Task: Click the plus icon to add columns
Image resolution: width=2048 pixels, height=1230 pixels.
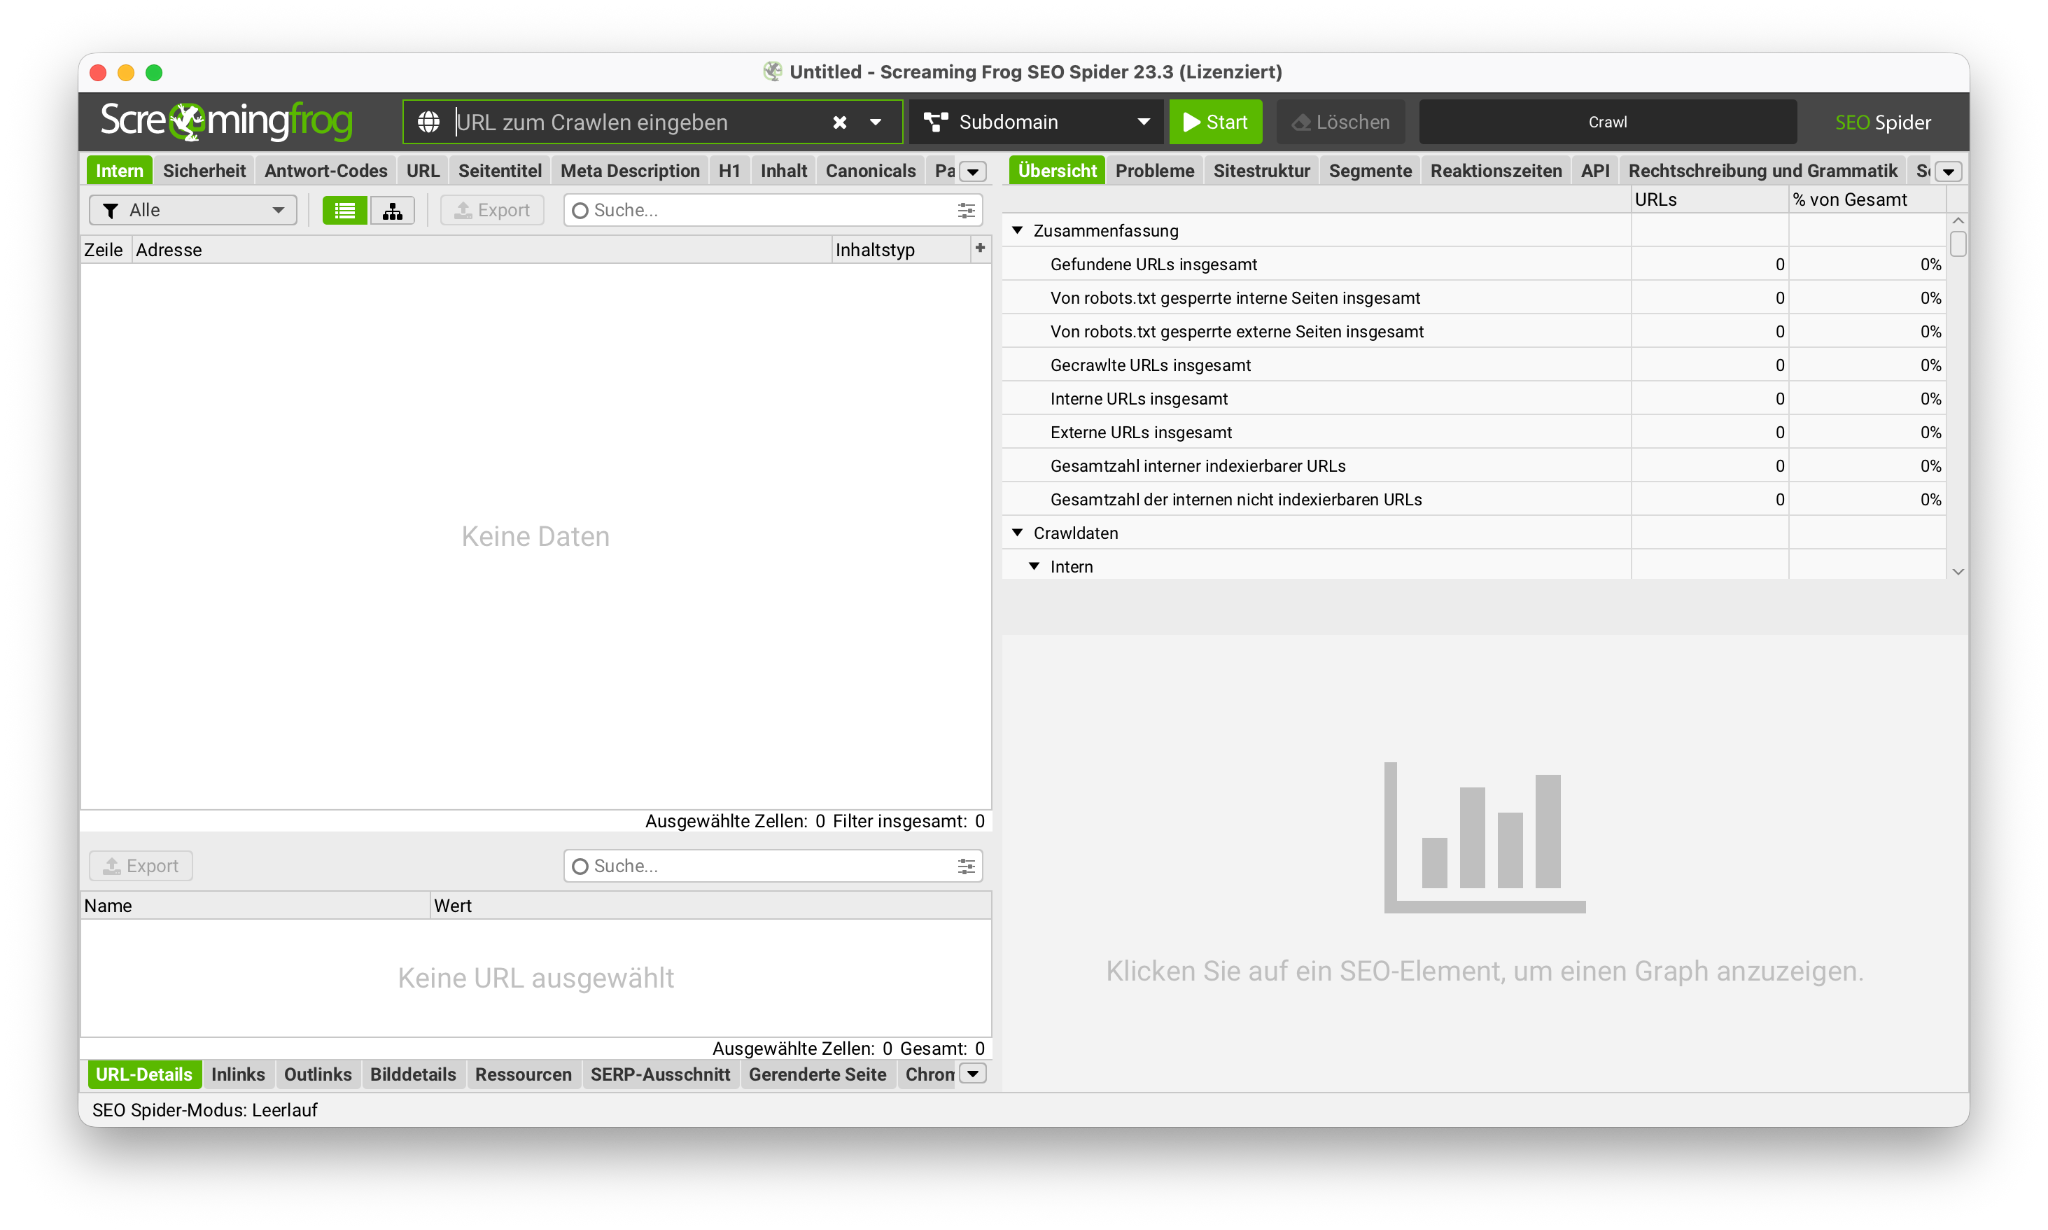Action: click(980, 248)
